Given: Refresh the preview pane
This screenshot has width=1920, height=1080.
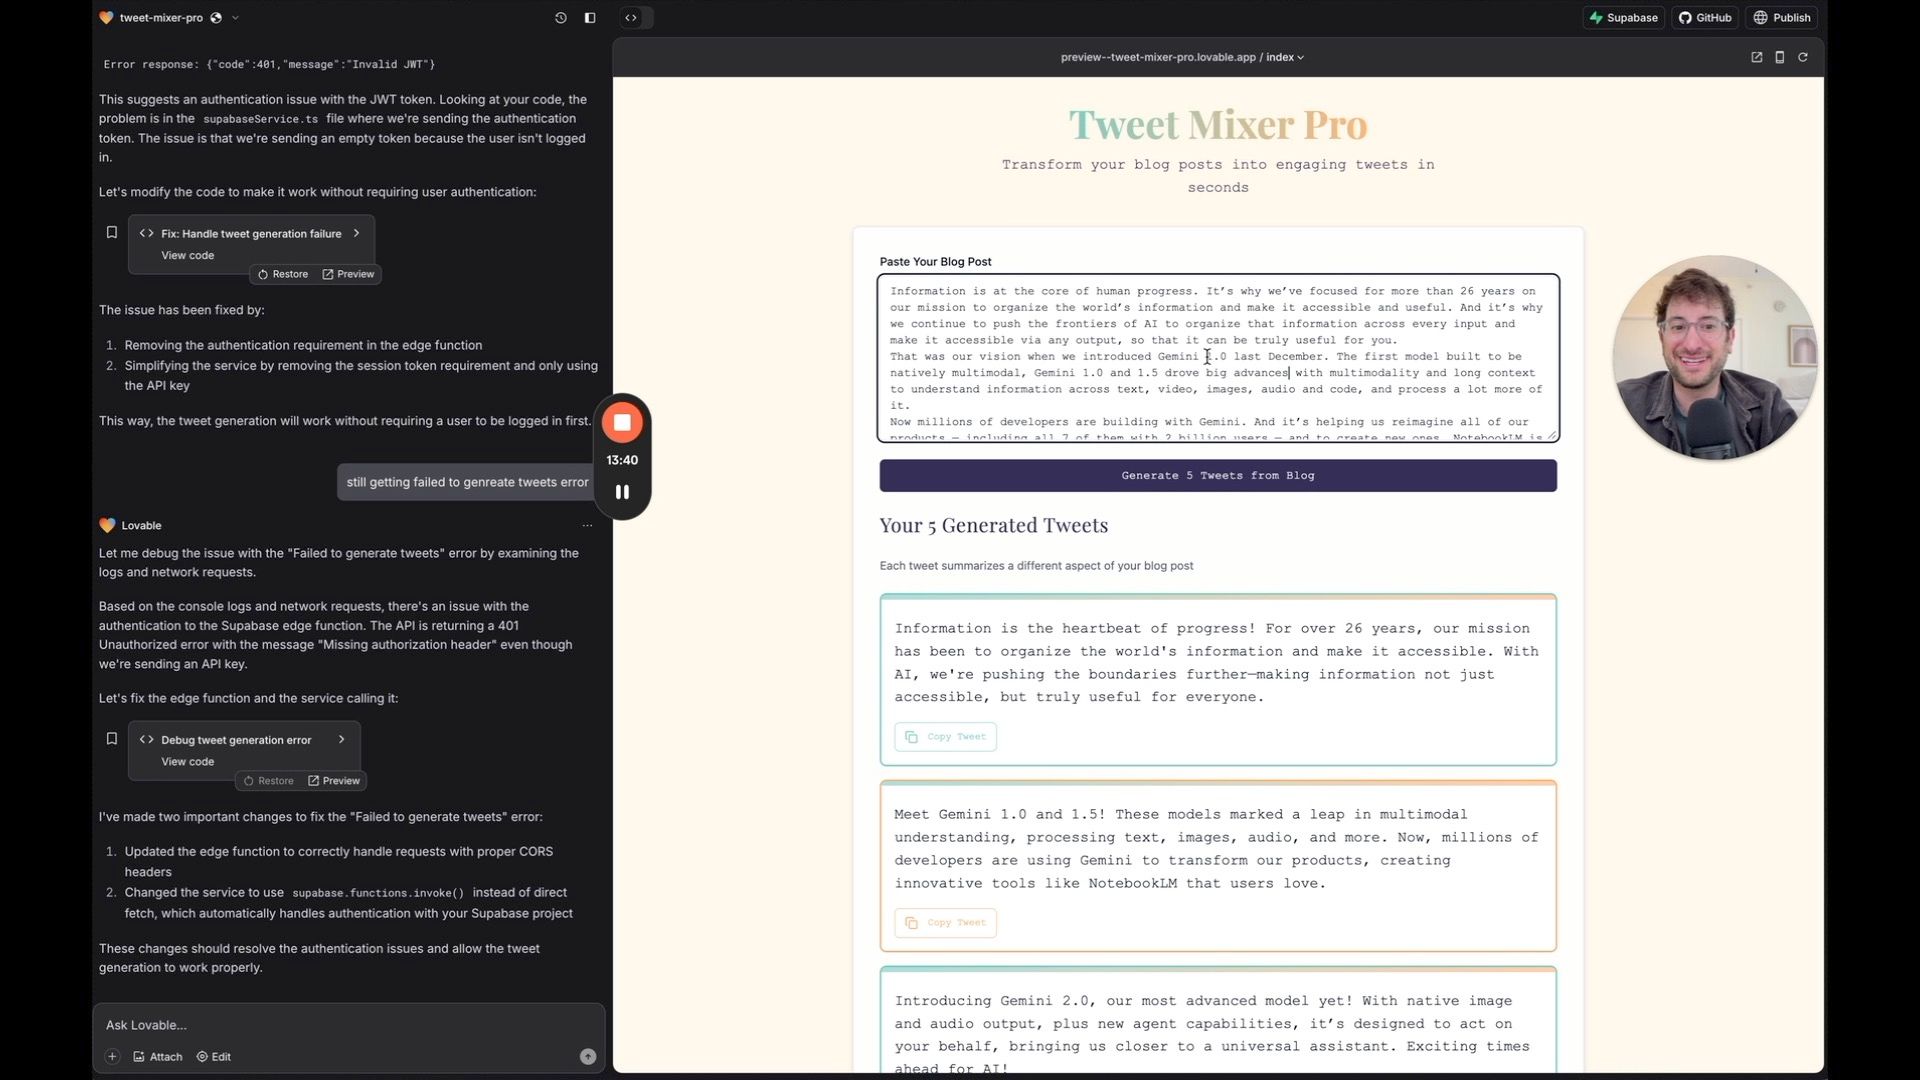Looking at the screenshot, I should (1803, 57).
